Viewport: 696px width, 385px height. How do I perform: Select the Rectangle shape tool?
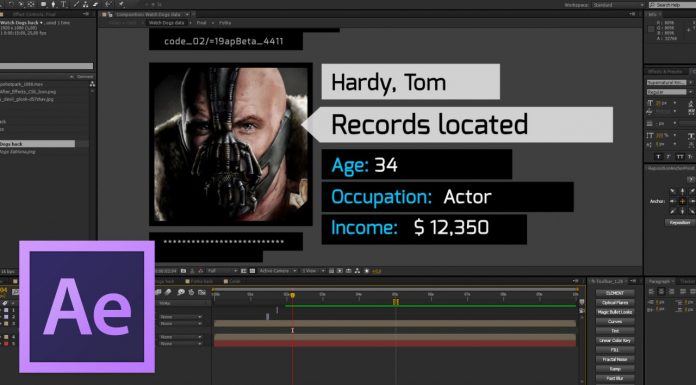pyautogui.click(x=44, y=4)
